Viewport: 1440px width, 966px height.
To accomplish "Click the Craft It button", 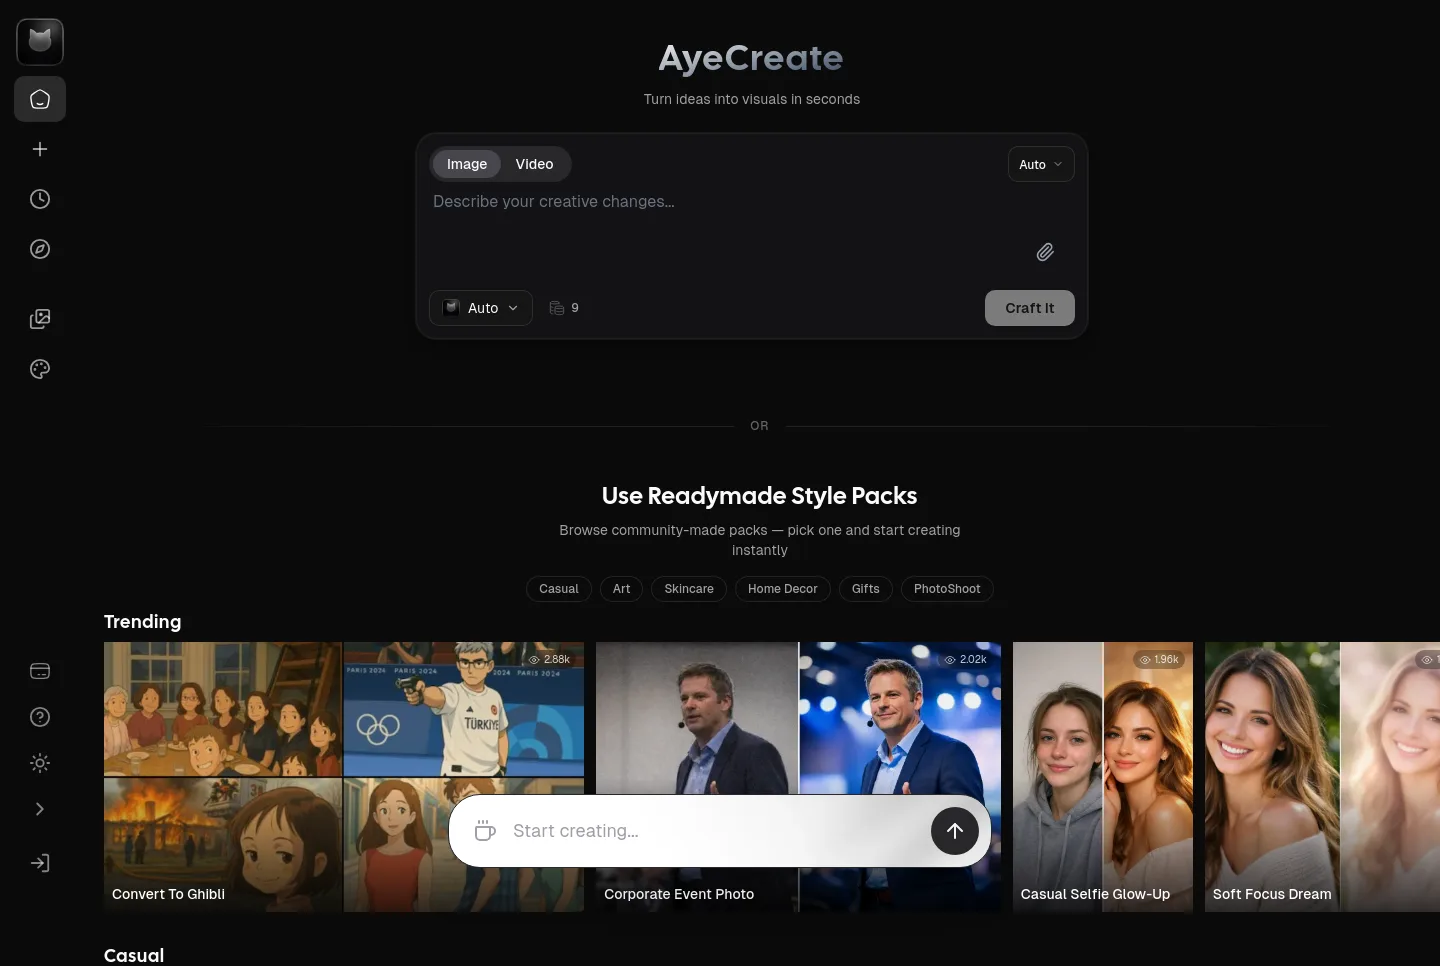I will [1030, 308].
